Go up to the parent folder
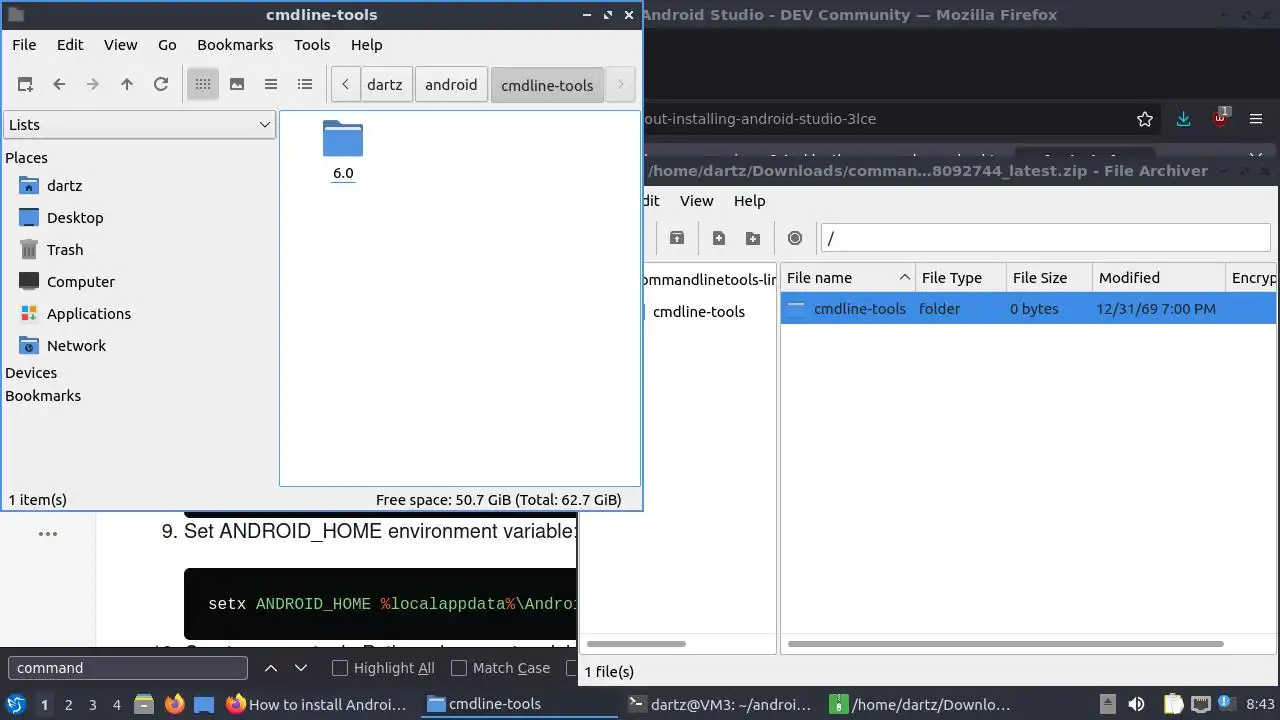The width and height of the screenshot is (1280, 720). tap(127, 85)
